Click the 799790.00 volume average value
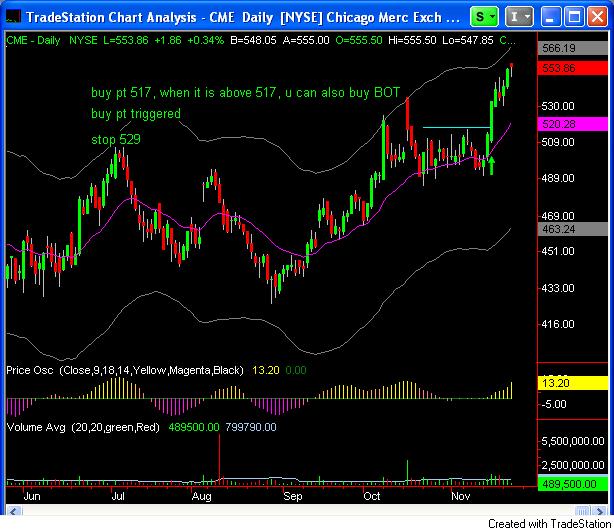The width and height of the screenshot is (614, 530). click(251, 427)
